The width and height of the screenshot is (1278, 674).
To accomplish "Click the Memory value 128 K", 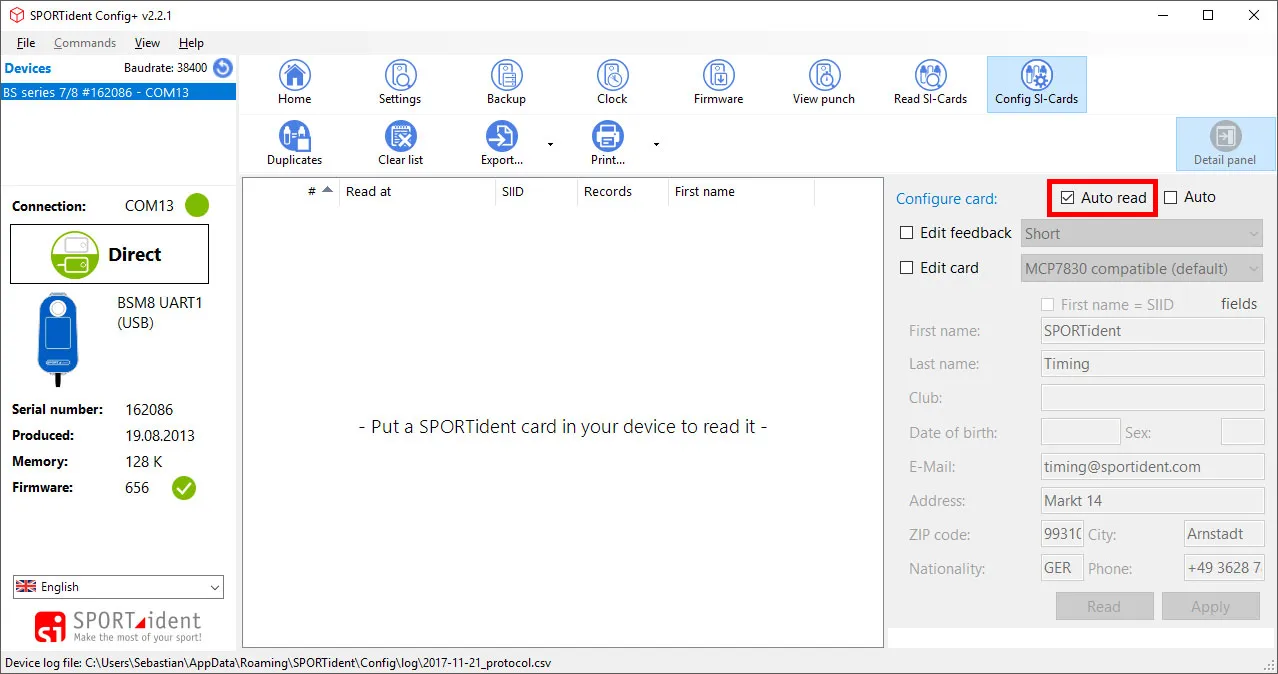I will pyautogui.click(x=144, y=461).
